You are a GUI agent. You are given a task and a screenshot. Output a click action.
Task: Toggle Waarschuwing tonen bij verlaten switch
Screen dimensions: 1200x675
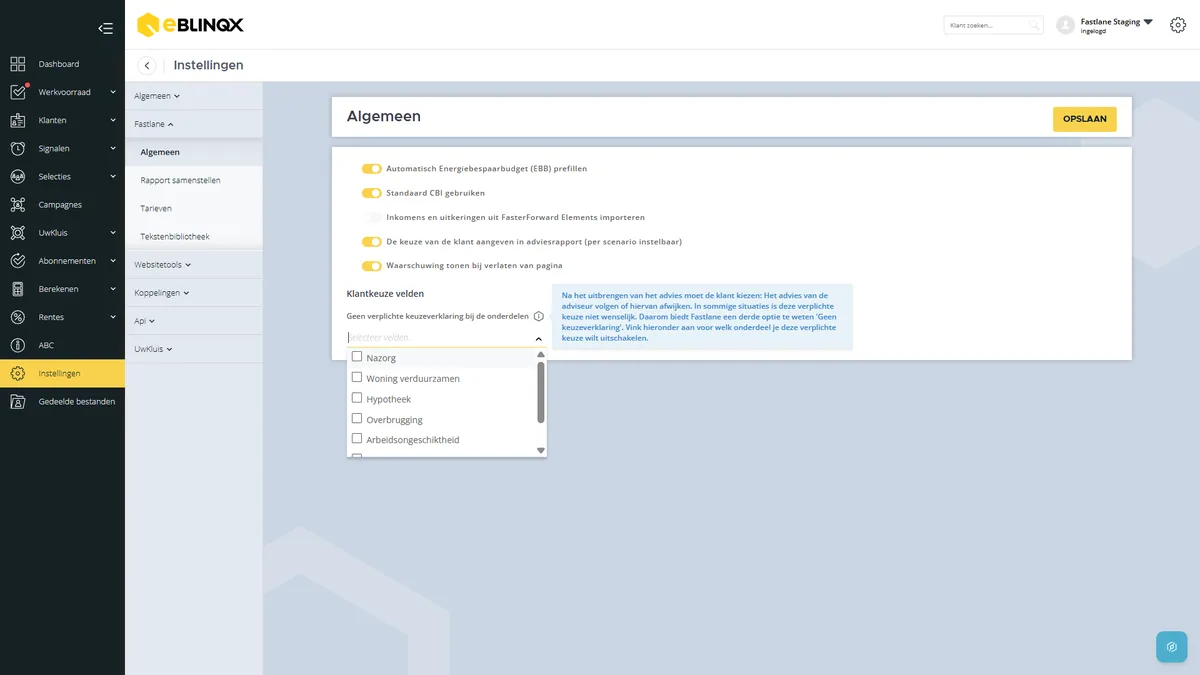click(371, 266)
